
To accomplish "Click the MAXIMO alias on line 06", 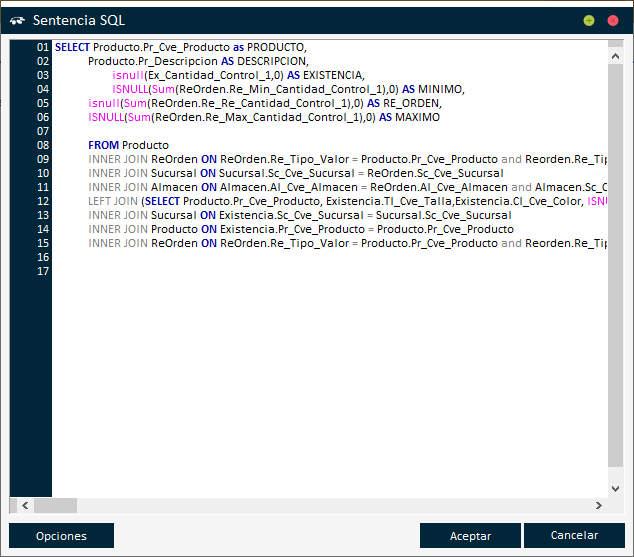I will tap(417, 117).
